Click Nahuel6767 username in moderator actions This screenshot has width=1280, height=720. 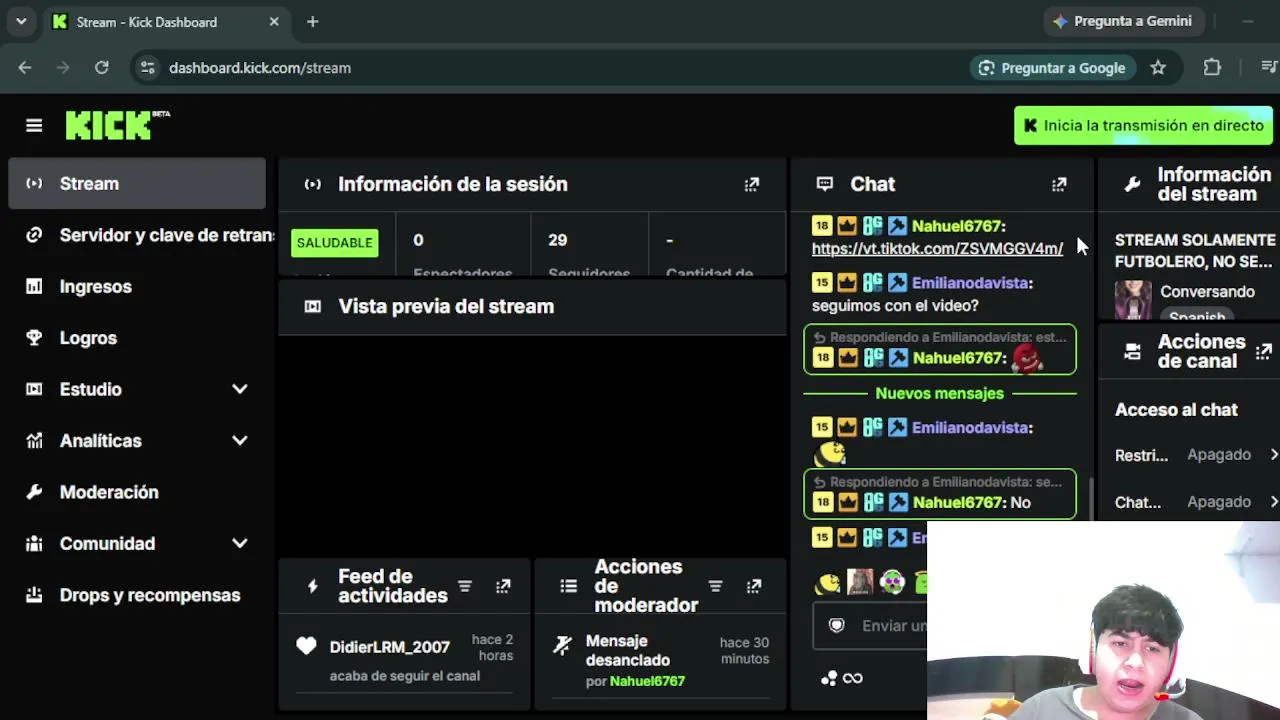647,681
